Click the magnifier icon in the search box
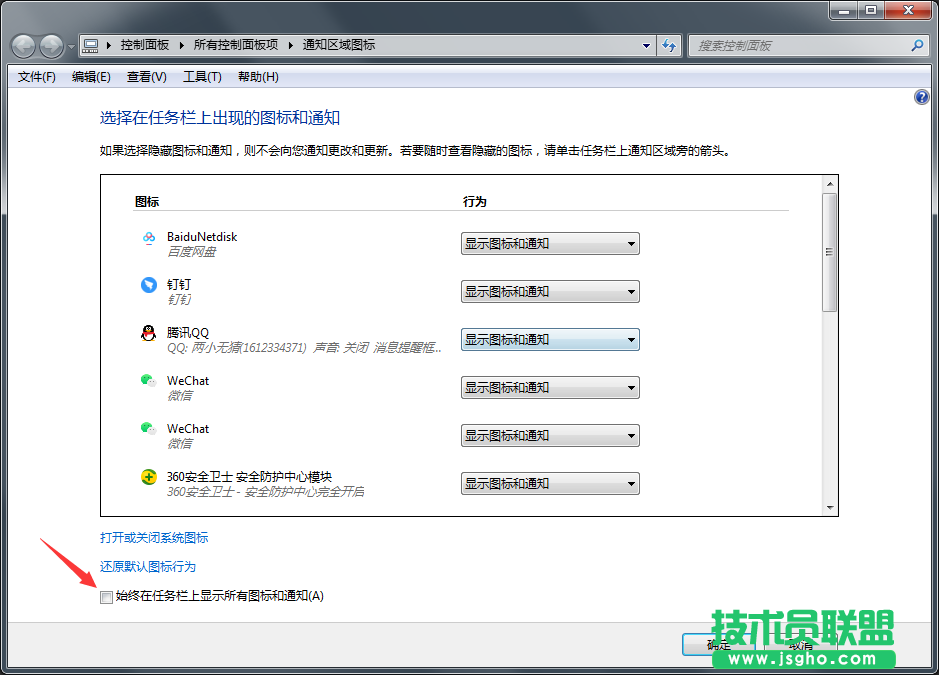 coord(917,45)
